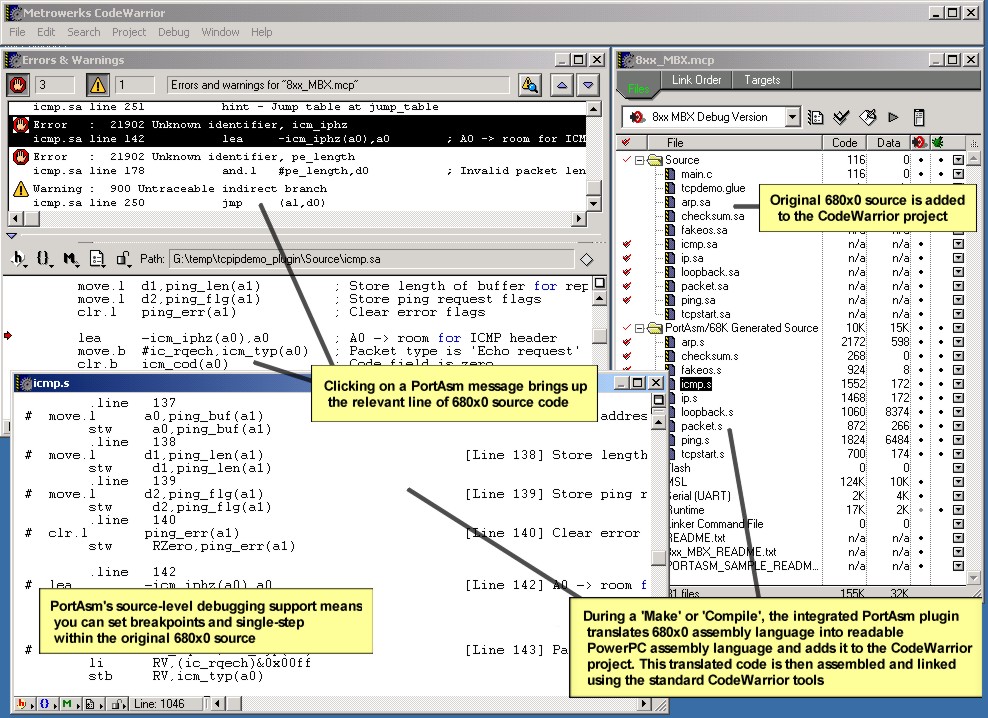Image resolution: width=988 pixels, height=718 pixels.
Task: Click the Target Settings icon in project toolbar
Action: pos(815,117)
